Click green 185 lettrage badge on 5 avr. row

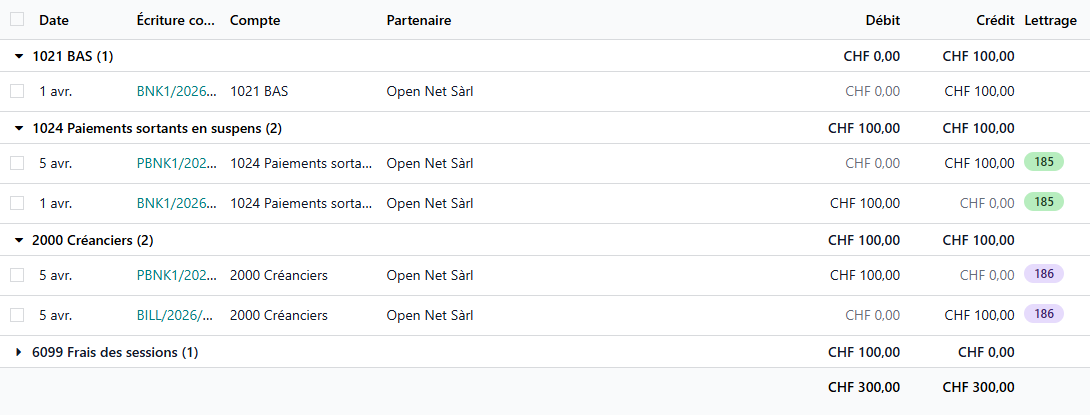(1043, 162)
